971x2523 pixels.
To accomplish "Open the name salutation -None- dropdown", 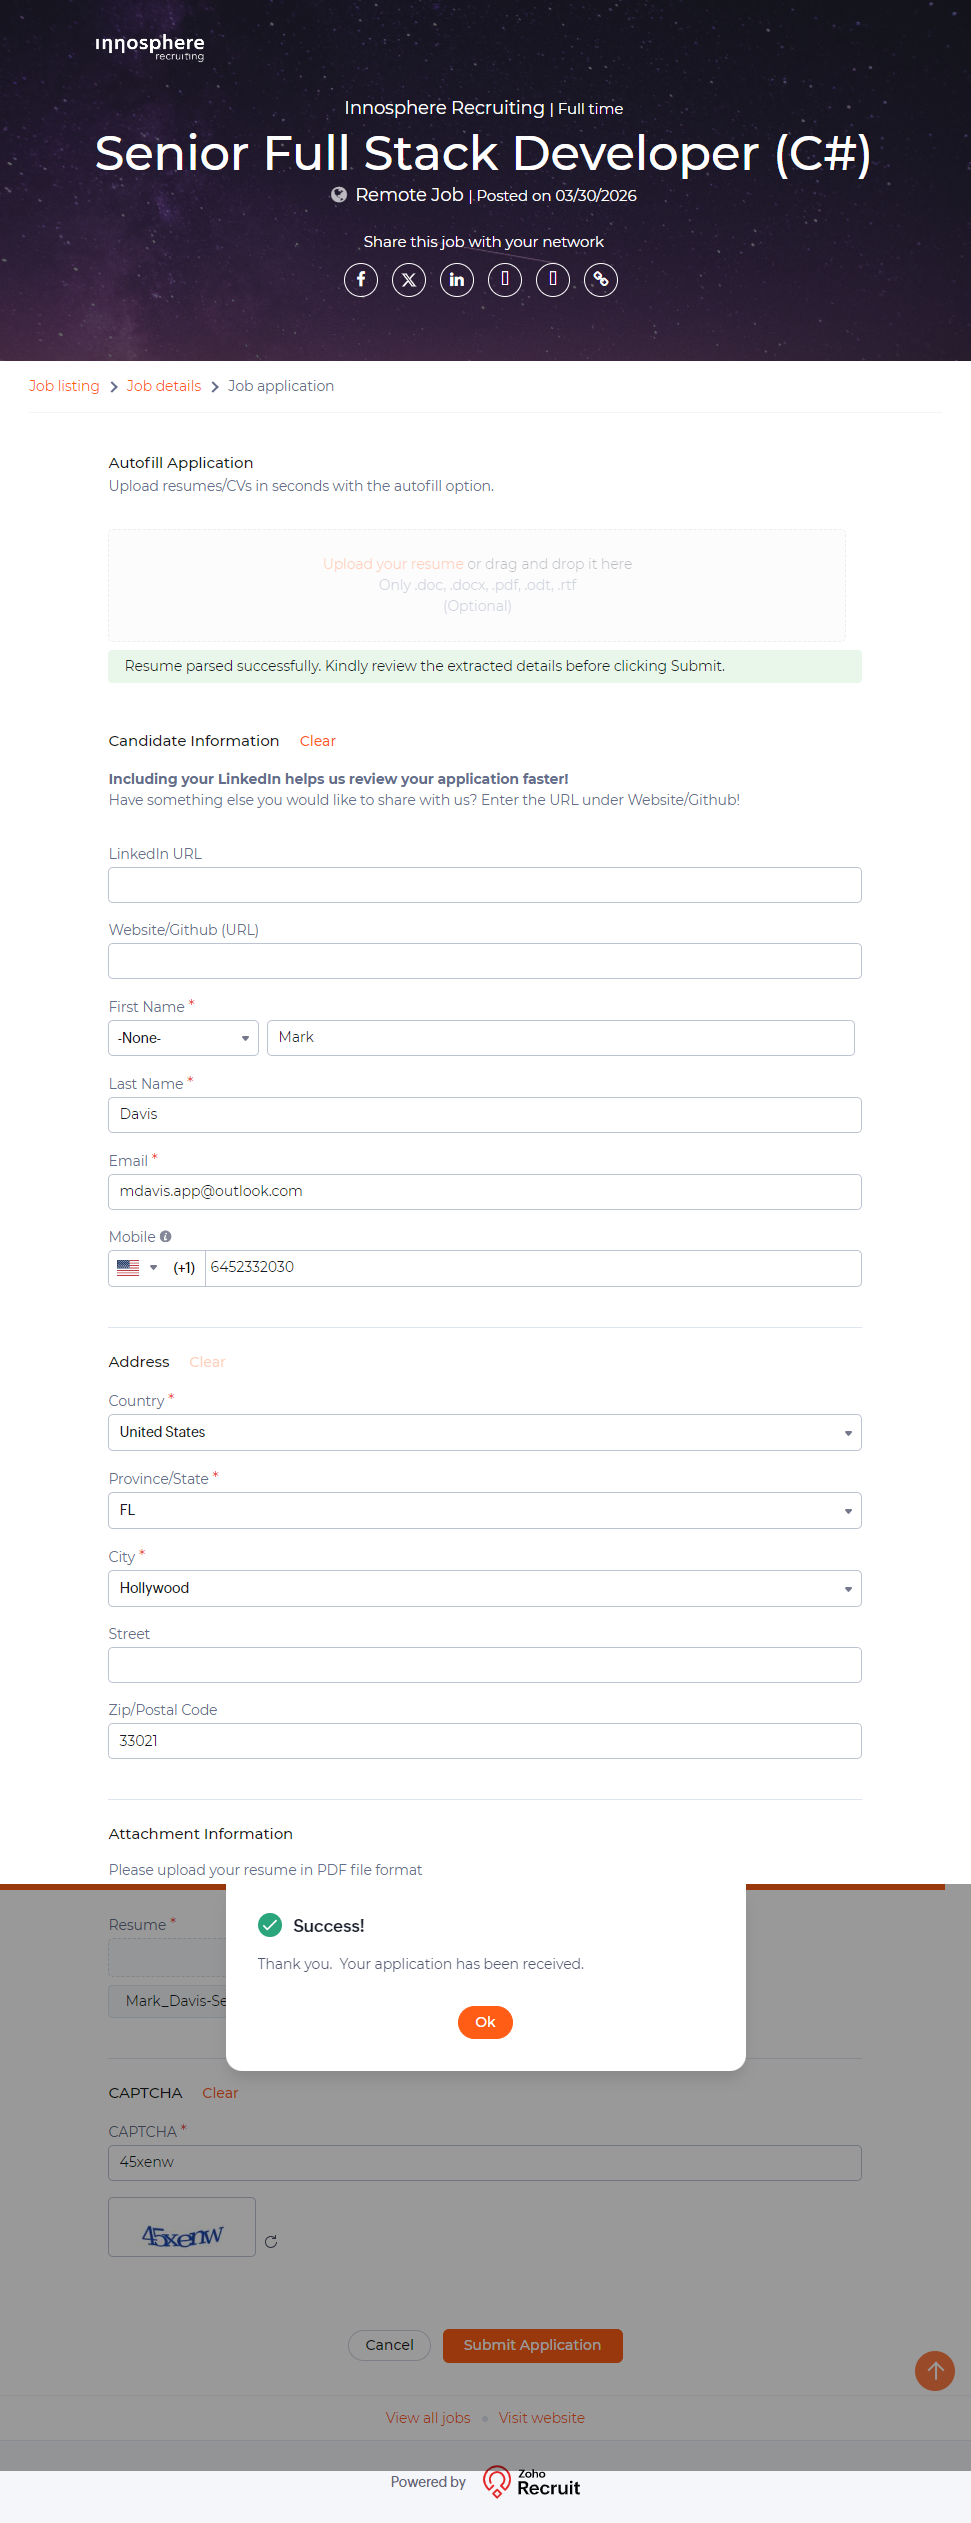I will coord(183,1038).
